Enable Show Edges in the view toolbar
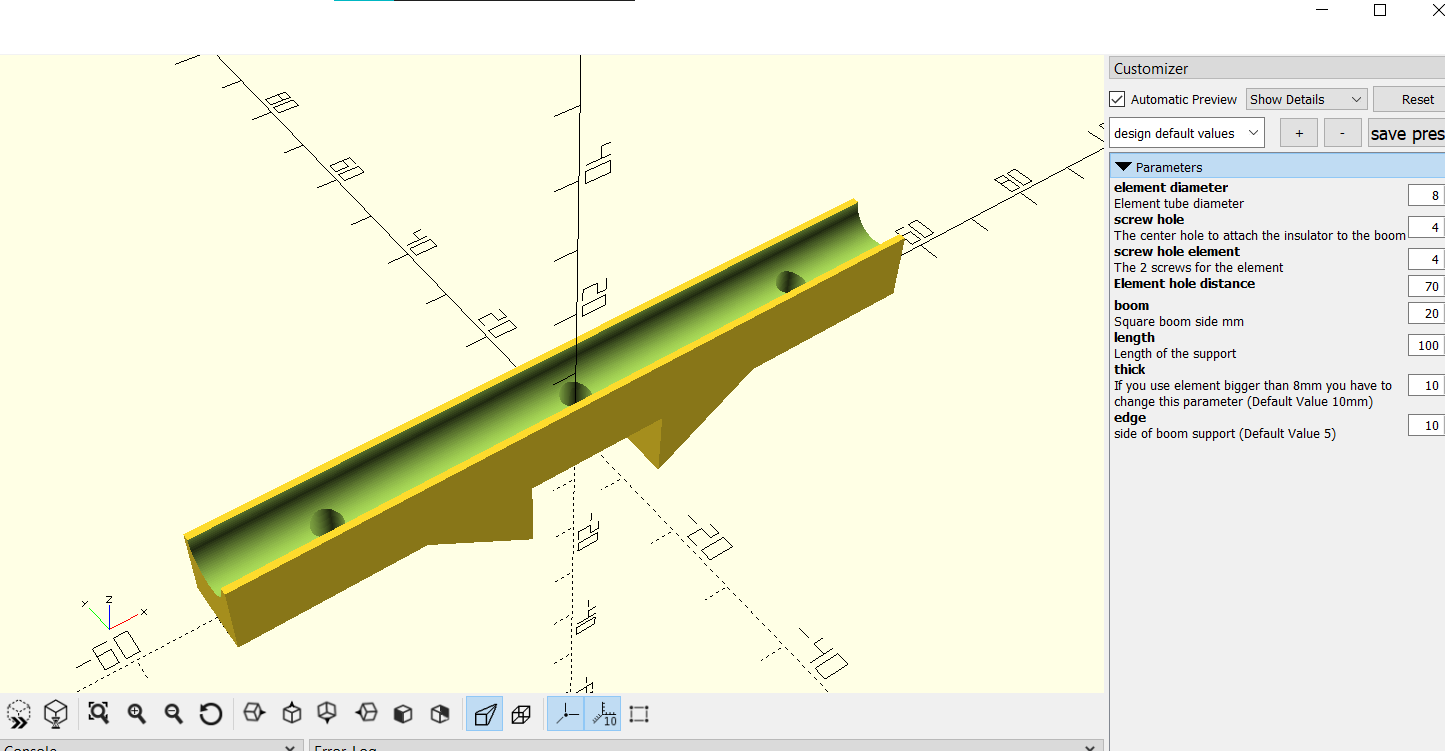The height and width of the screenshot is (751, 1445). (x=640, y=714)
